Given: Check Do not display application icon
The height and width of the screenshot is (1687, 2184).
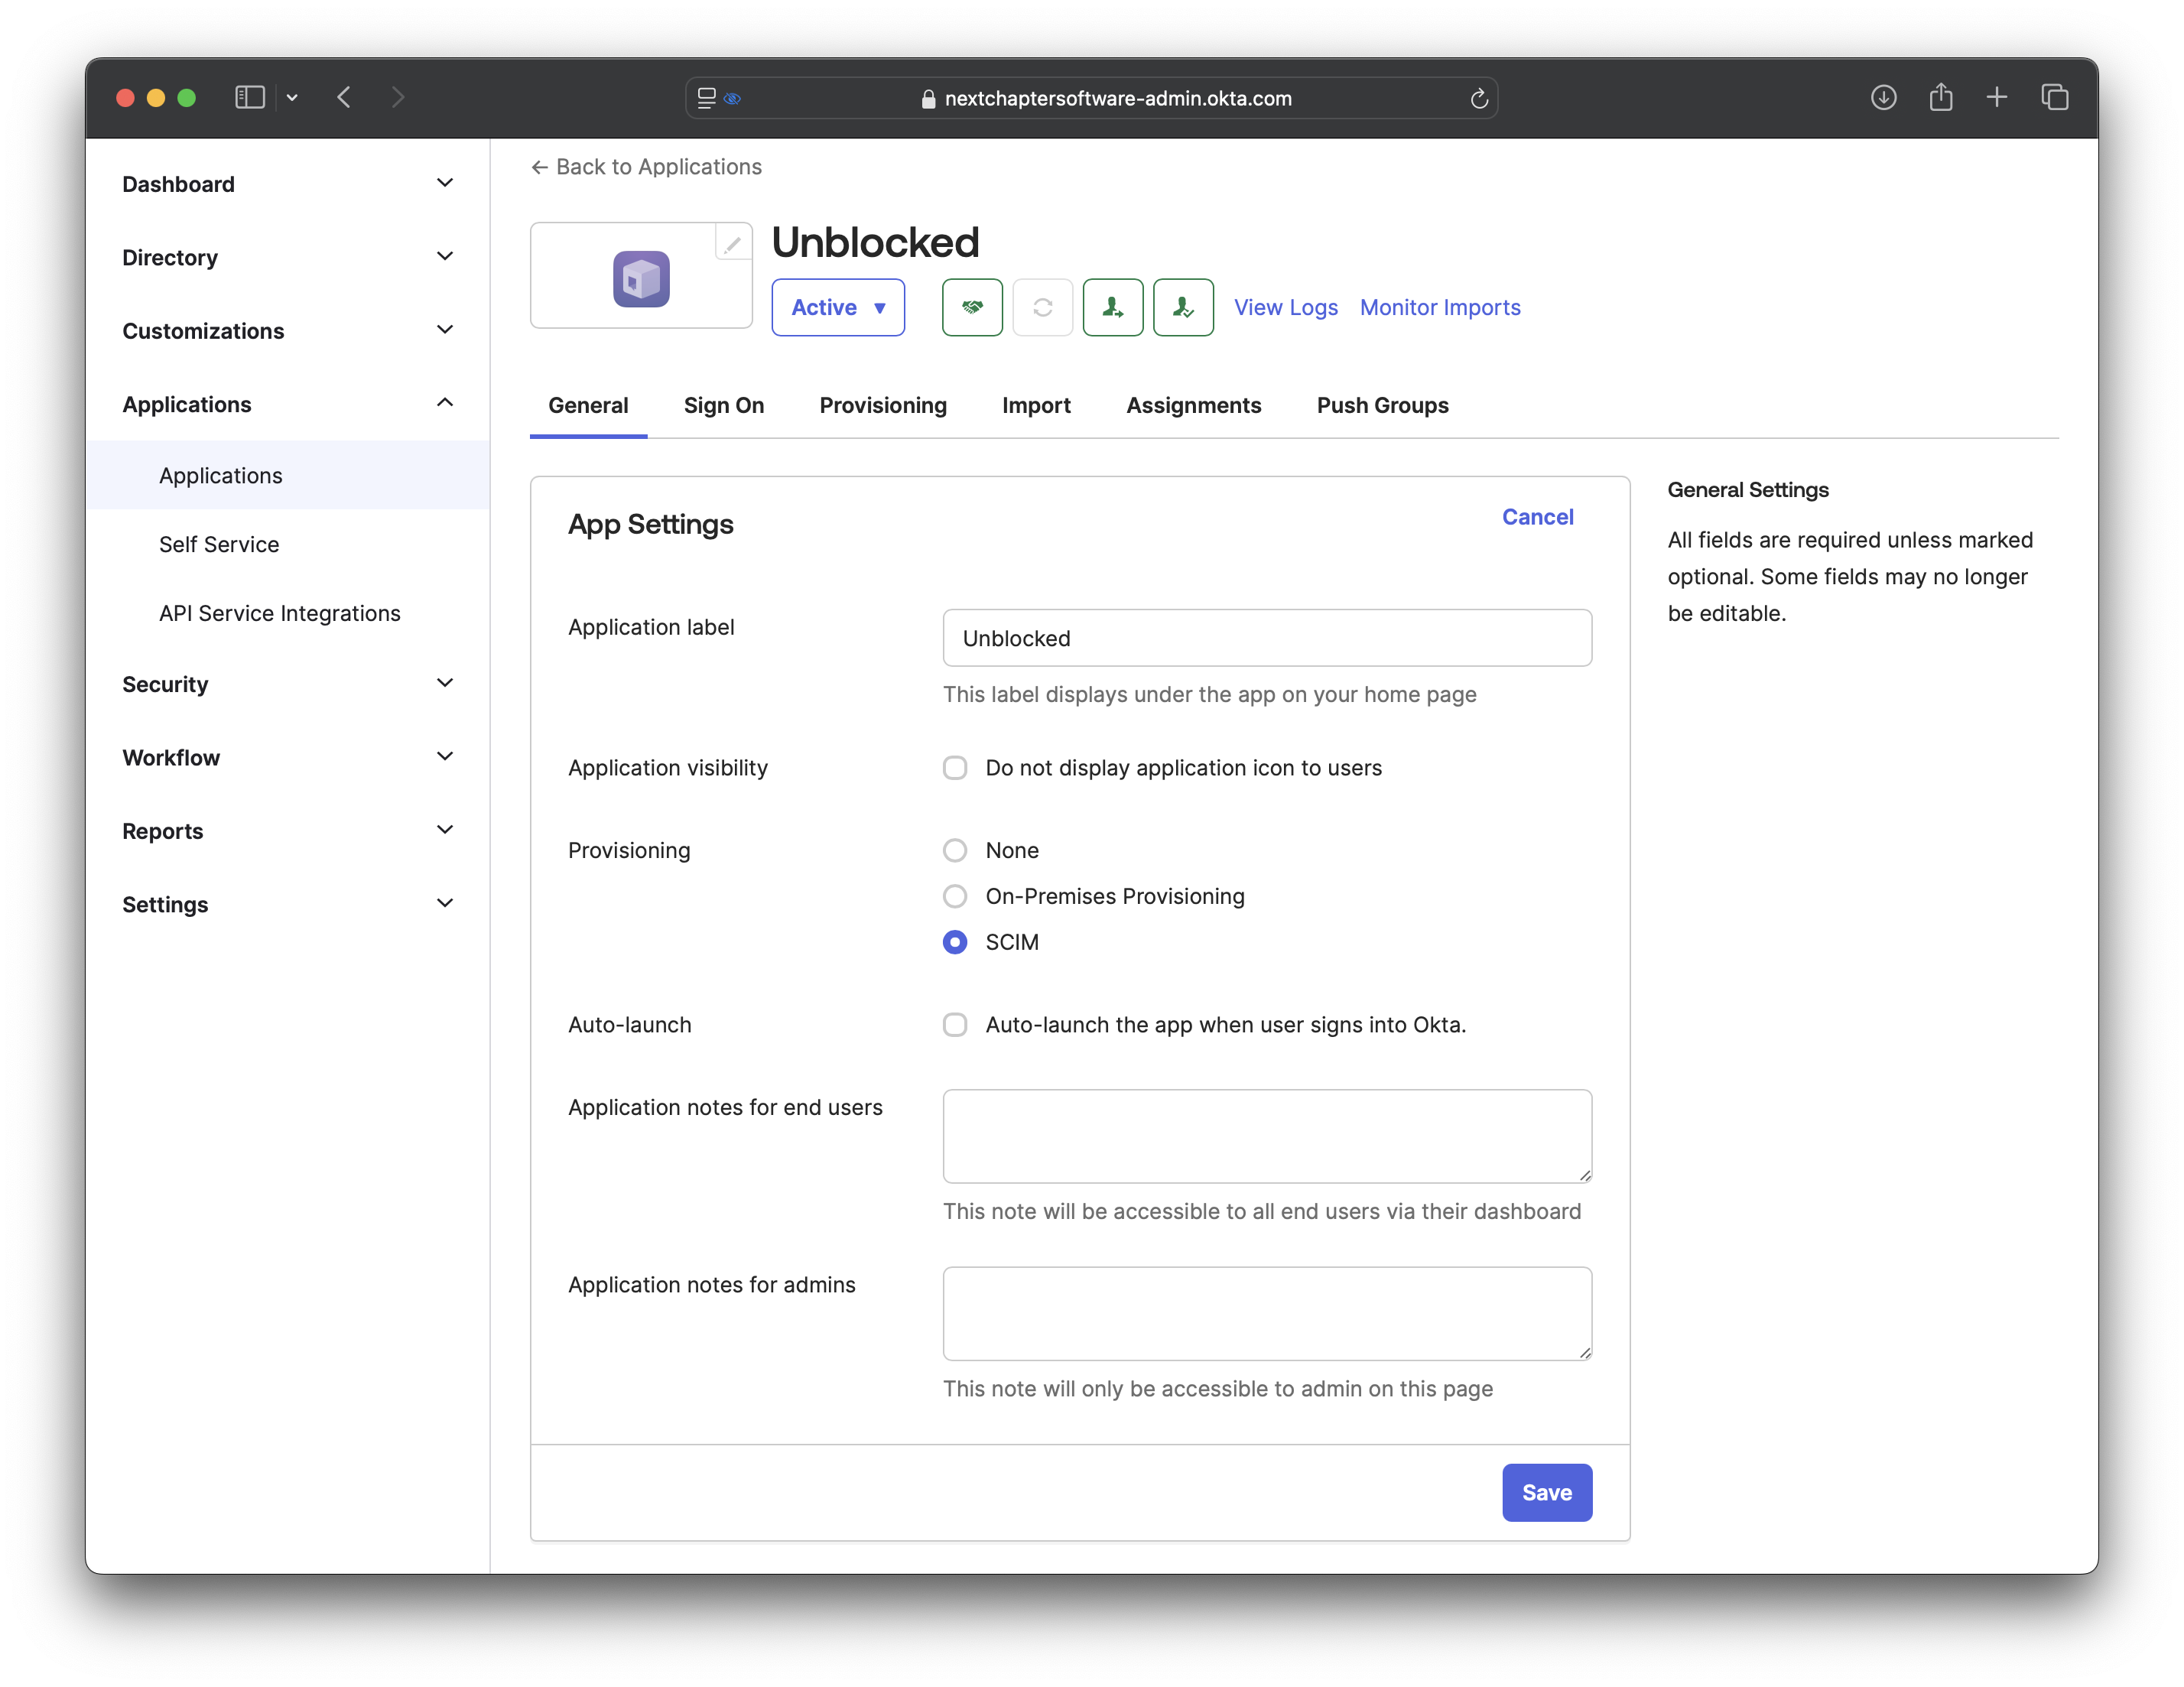Looking at the screenshot, I should pyautogui.click(x=955, y=767).
